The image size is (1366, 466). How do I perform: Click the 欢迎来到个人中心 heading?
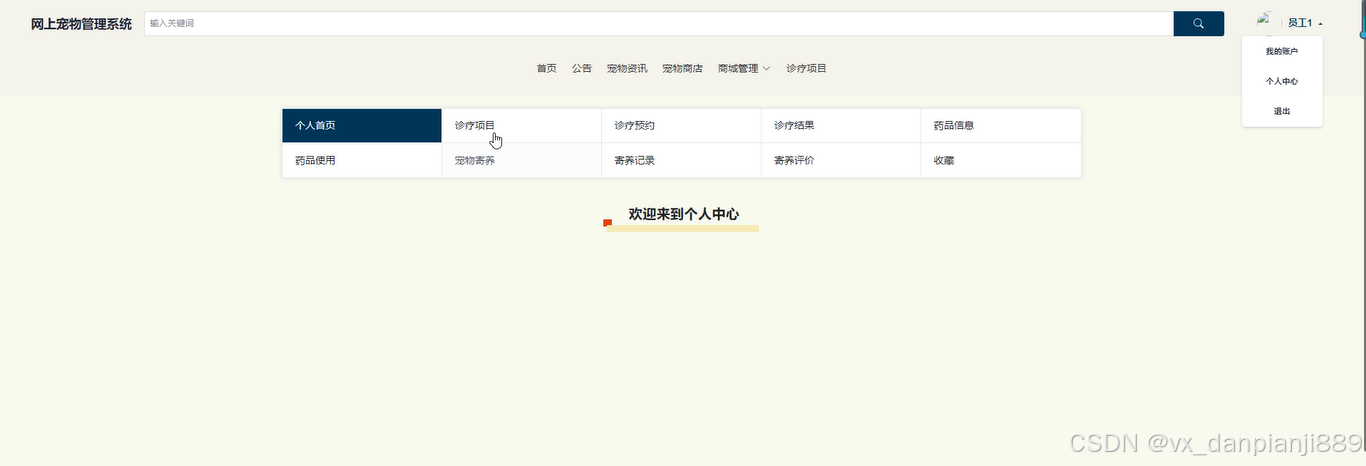(684, 214)
